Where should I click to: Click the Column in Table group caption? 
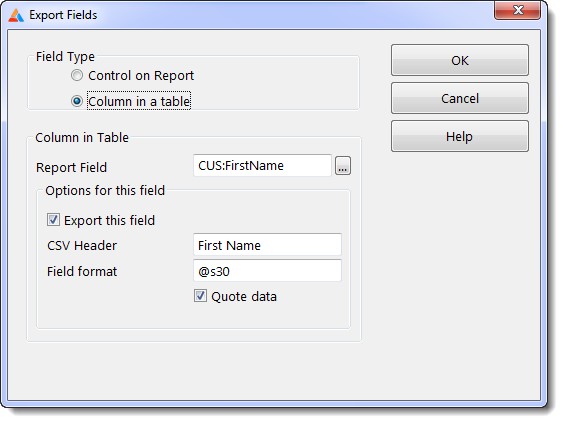click(x=82, y=138)
